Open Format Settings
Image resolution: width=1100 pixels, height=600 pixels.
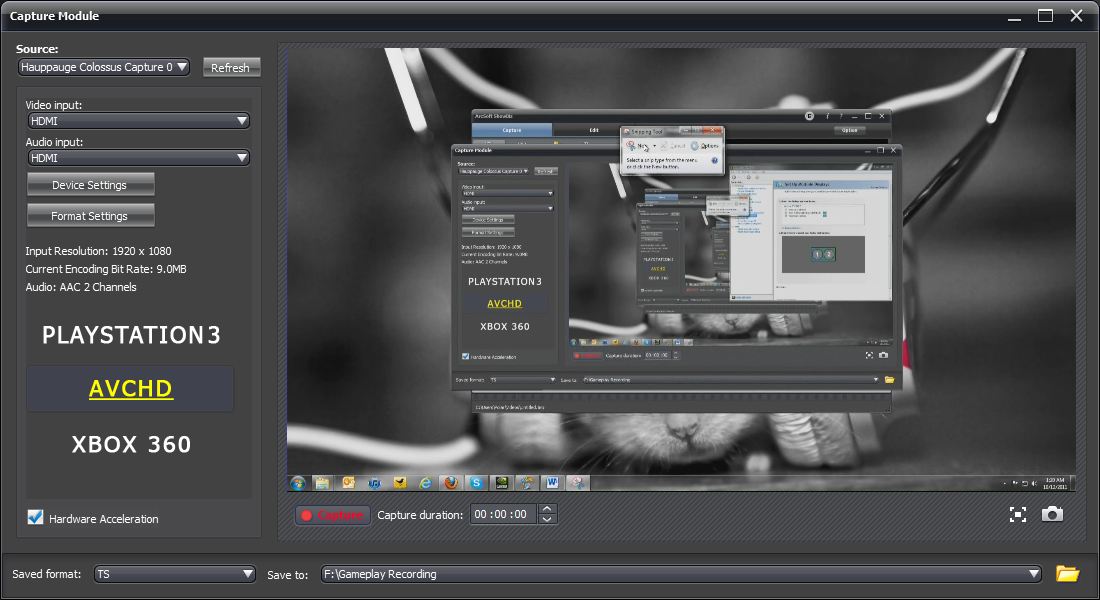point(90,215)
